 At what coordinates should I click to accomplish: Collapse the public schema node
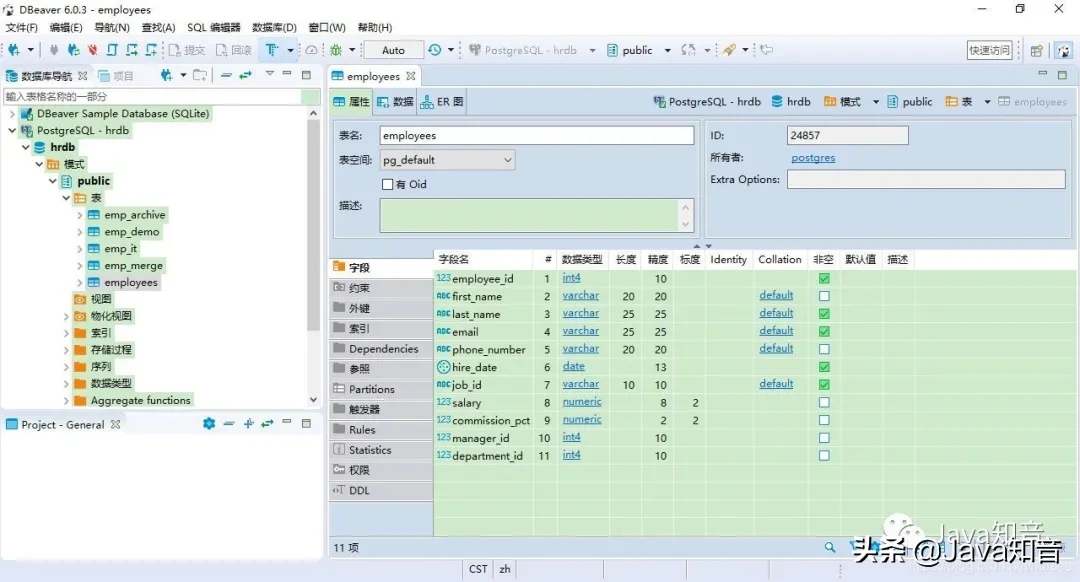52,181
